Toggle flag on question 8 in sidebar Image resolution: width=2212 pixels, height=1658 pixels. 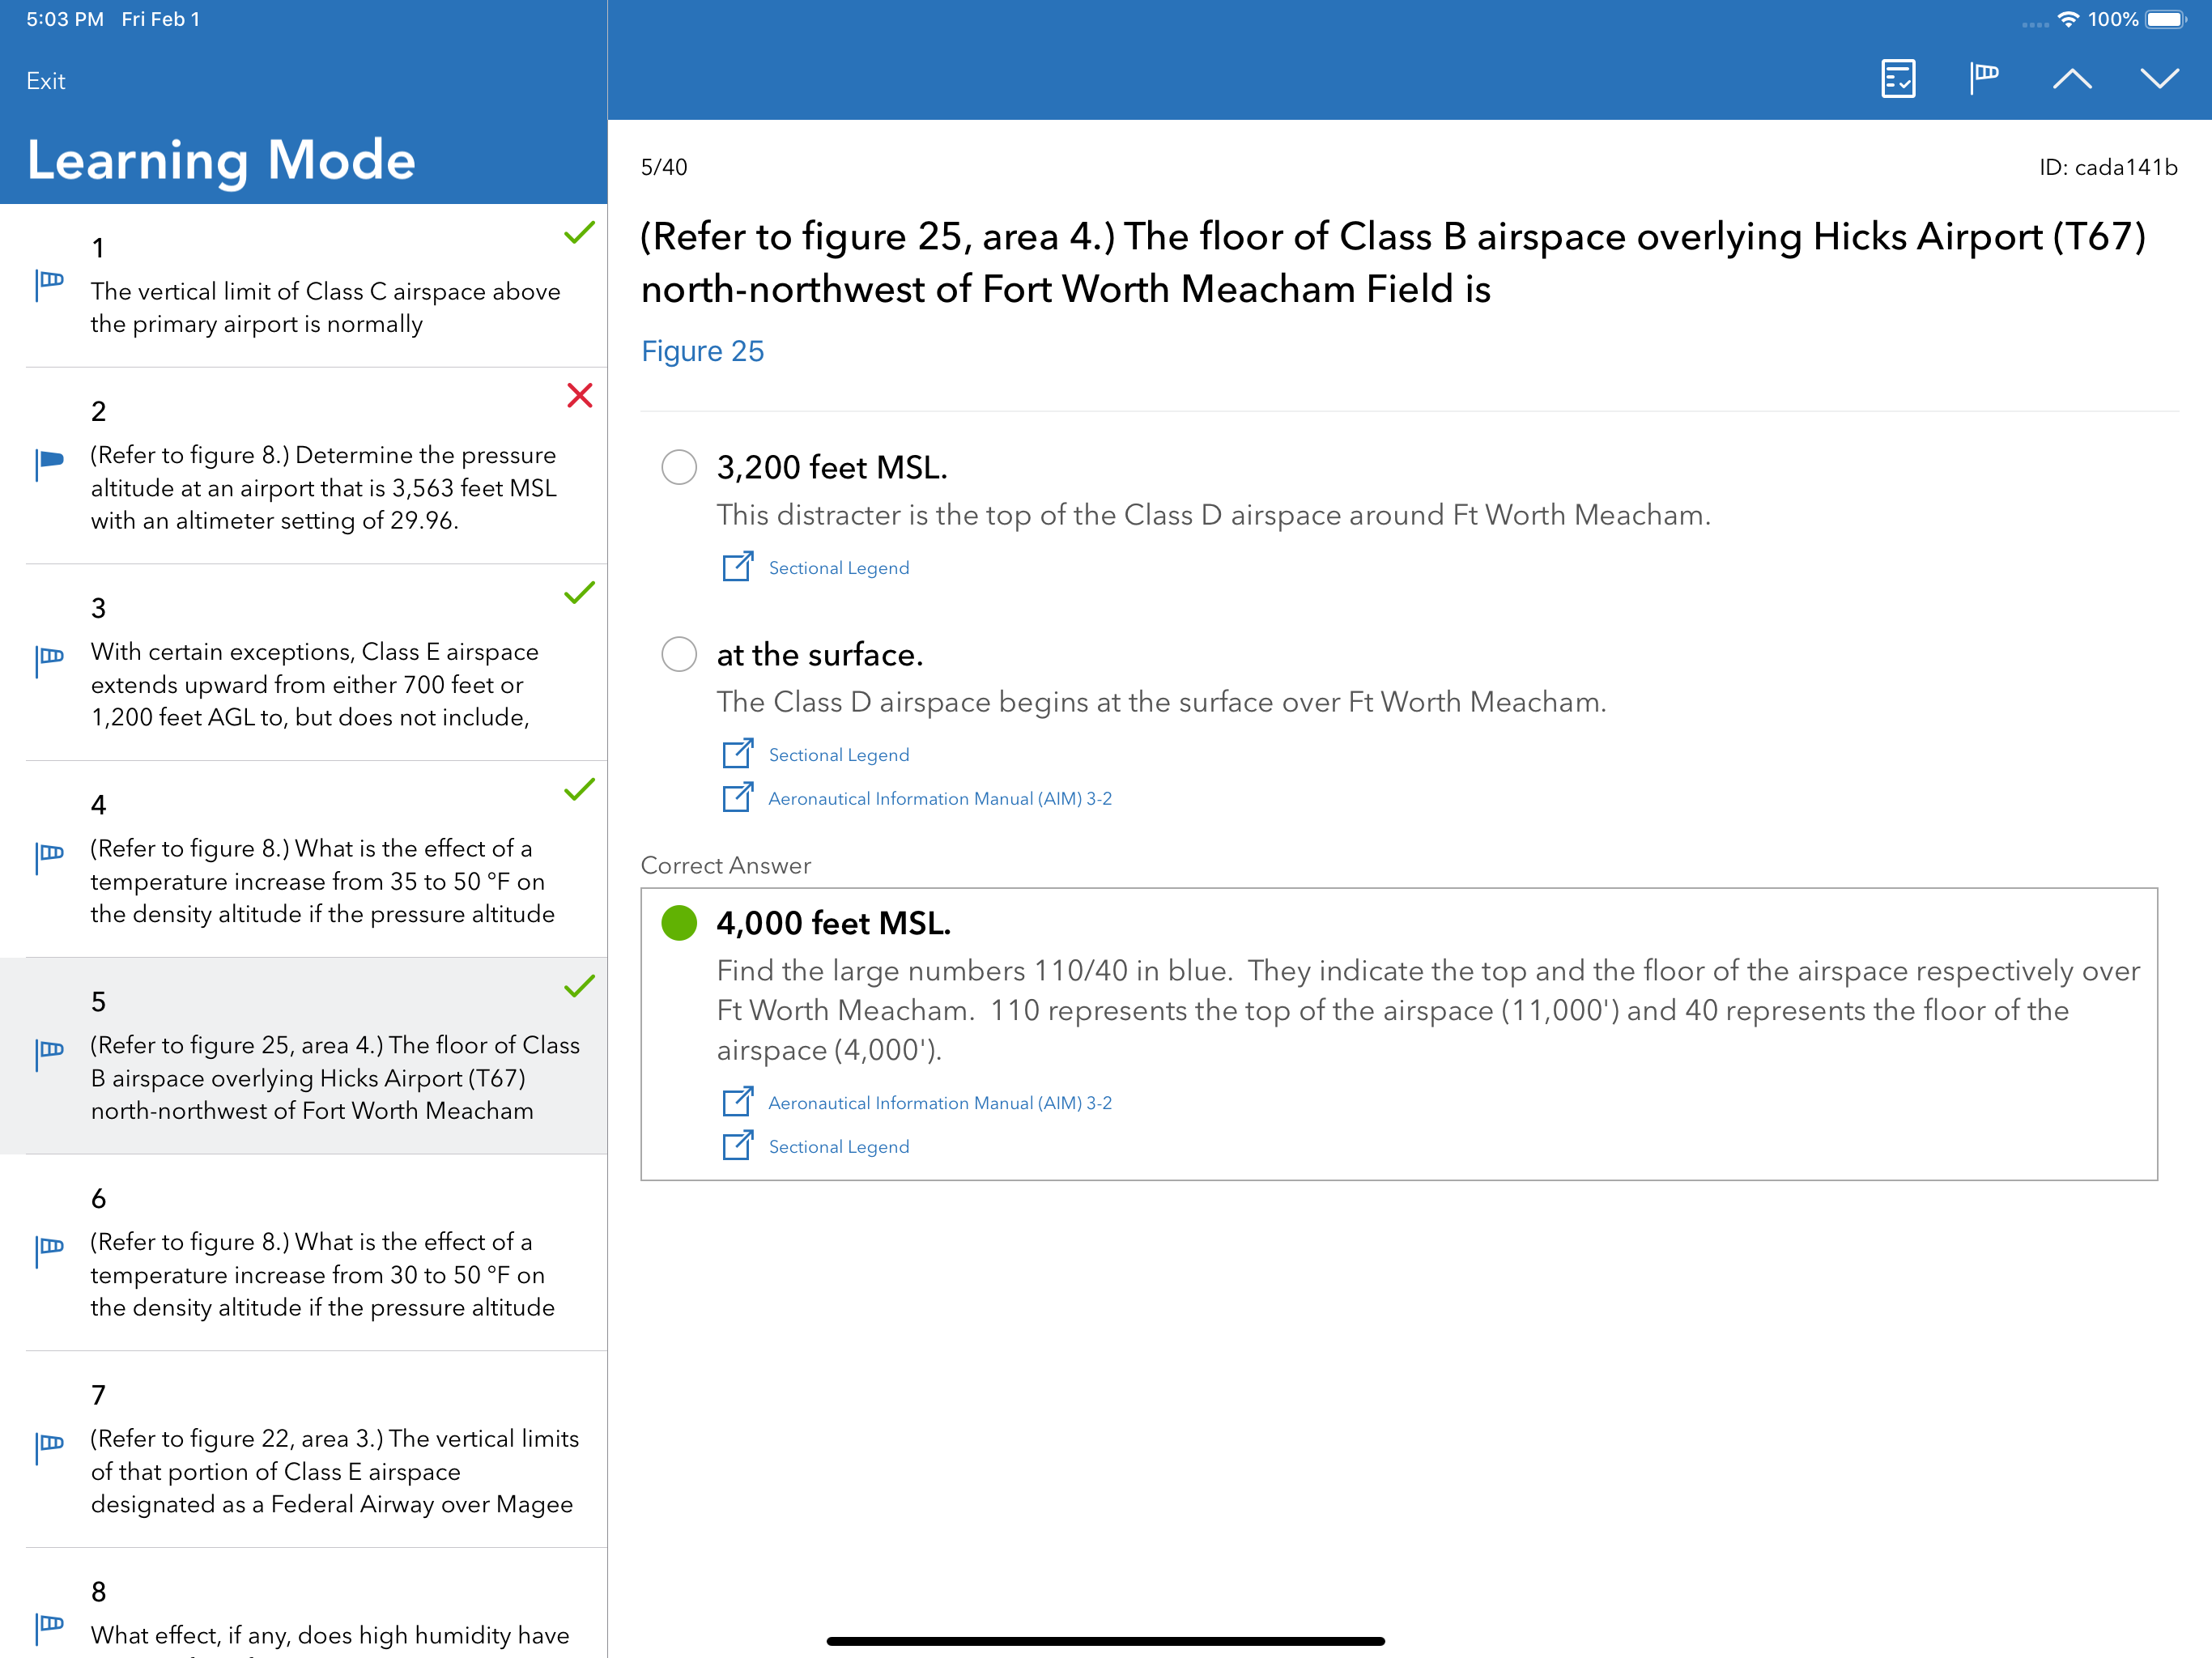click(49, 1628)
